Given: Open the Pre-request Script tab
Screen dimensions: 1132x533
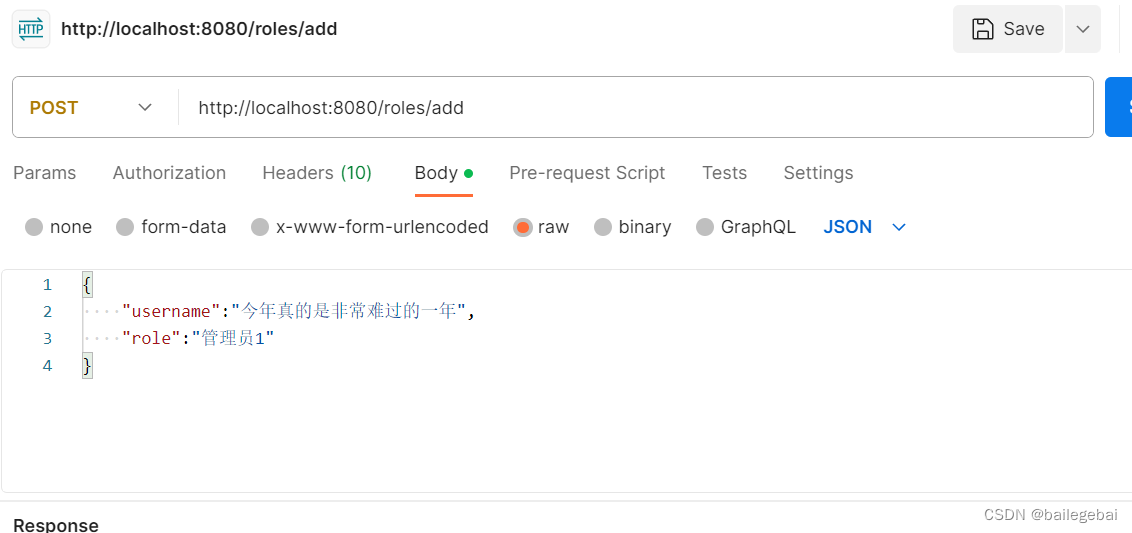Looking at the screenshot, I should (x=587, y=173).
